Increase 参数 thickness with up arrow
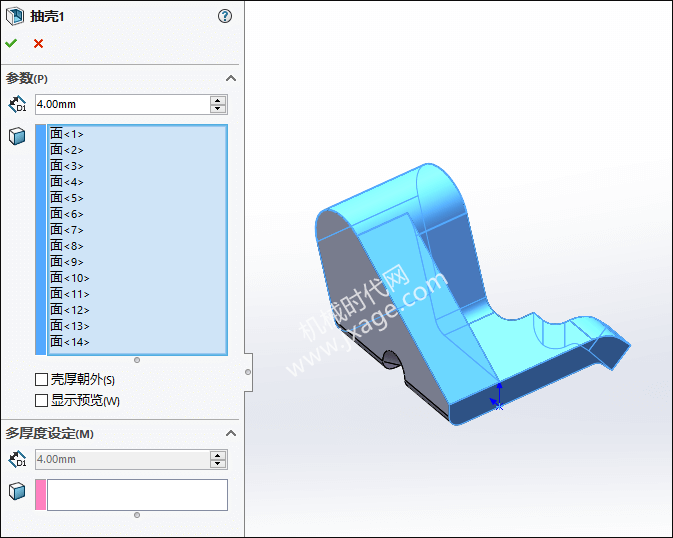This screenshot has width=673, height=538. tap(218, 100)
